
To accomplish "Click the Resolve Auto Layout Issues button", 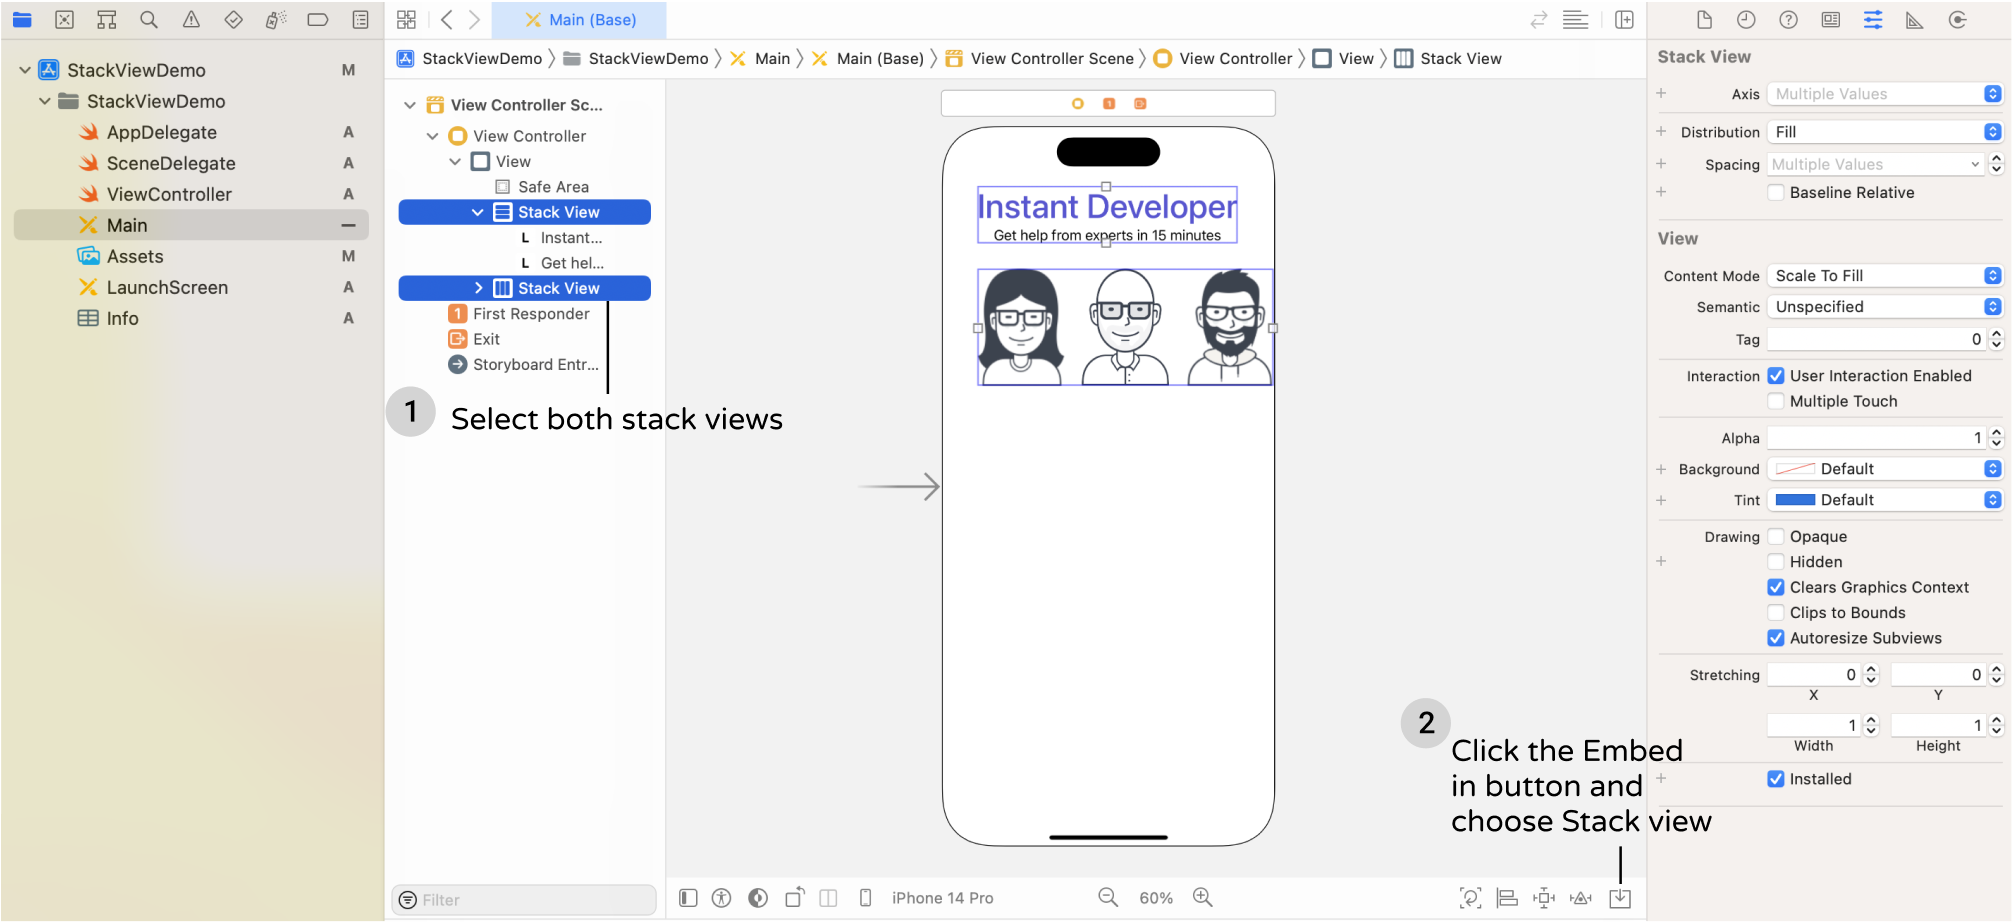I will (1581, 897).
